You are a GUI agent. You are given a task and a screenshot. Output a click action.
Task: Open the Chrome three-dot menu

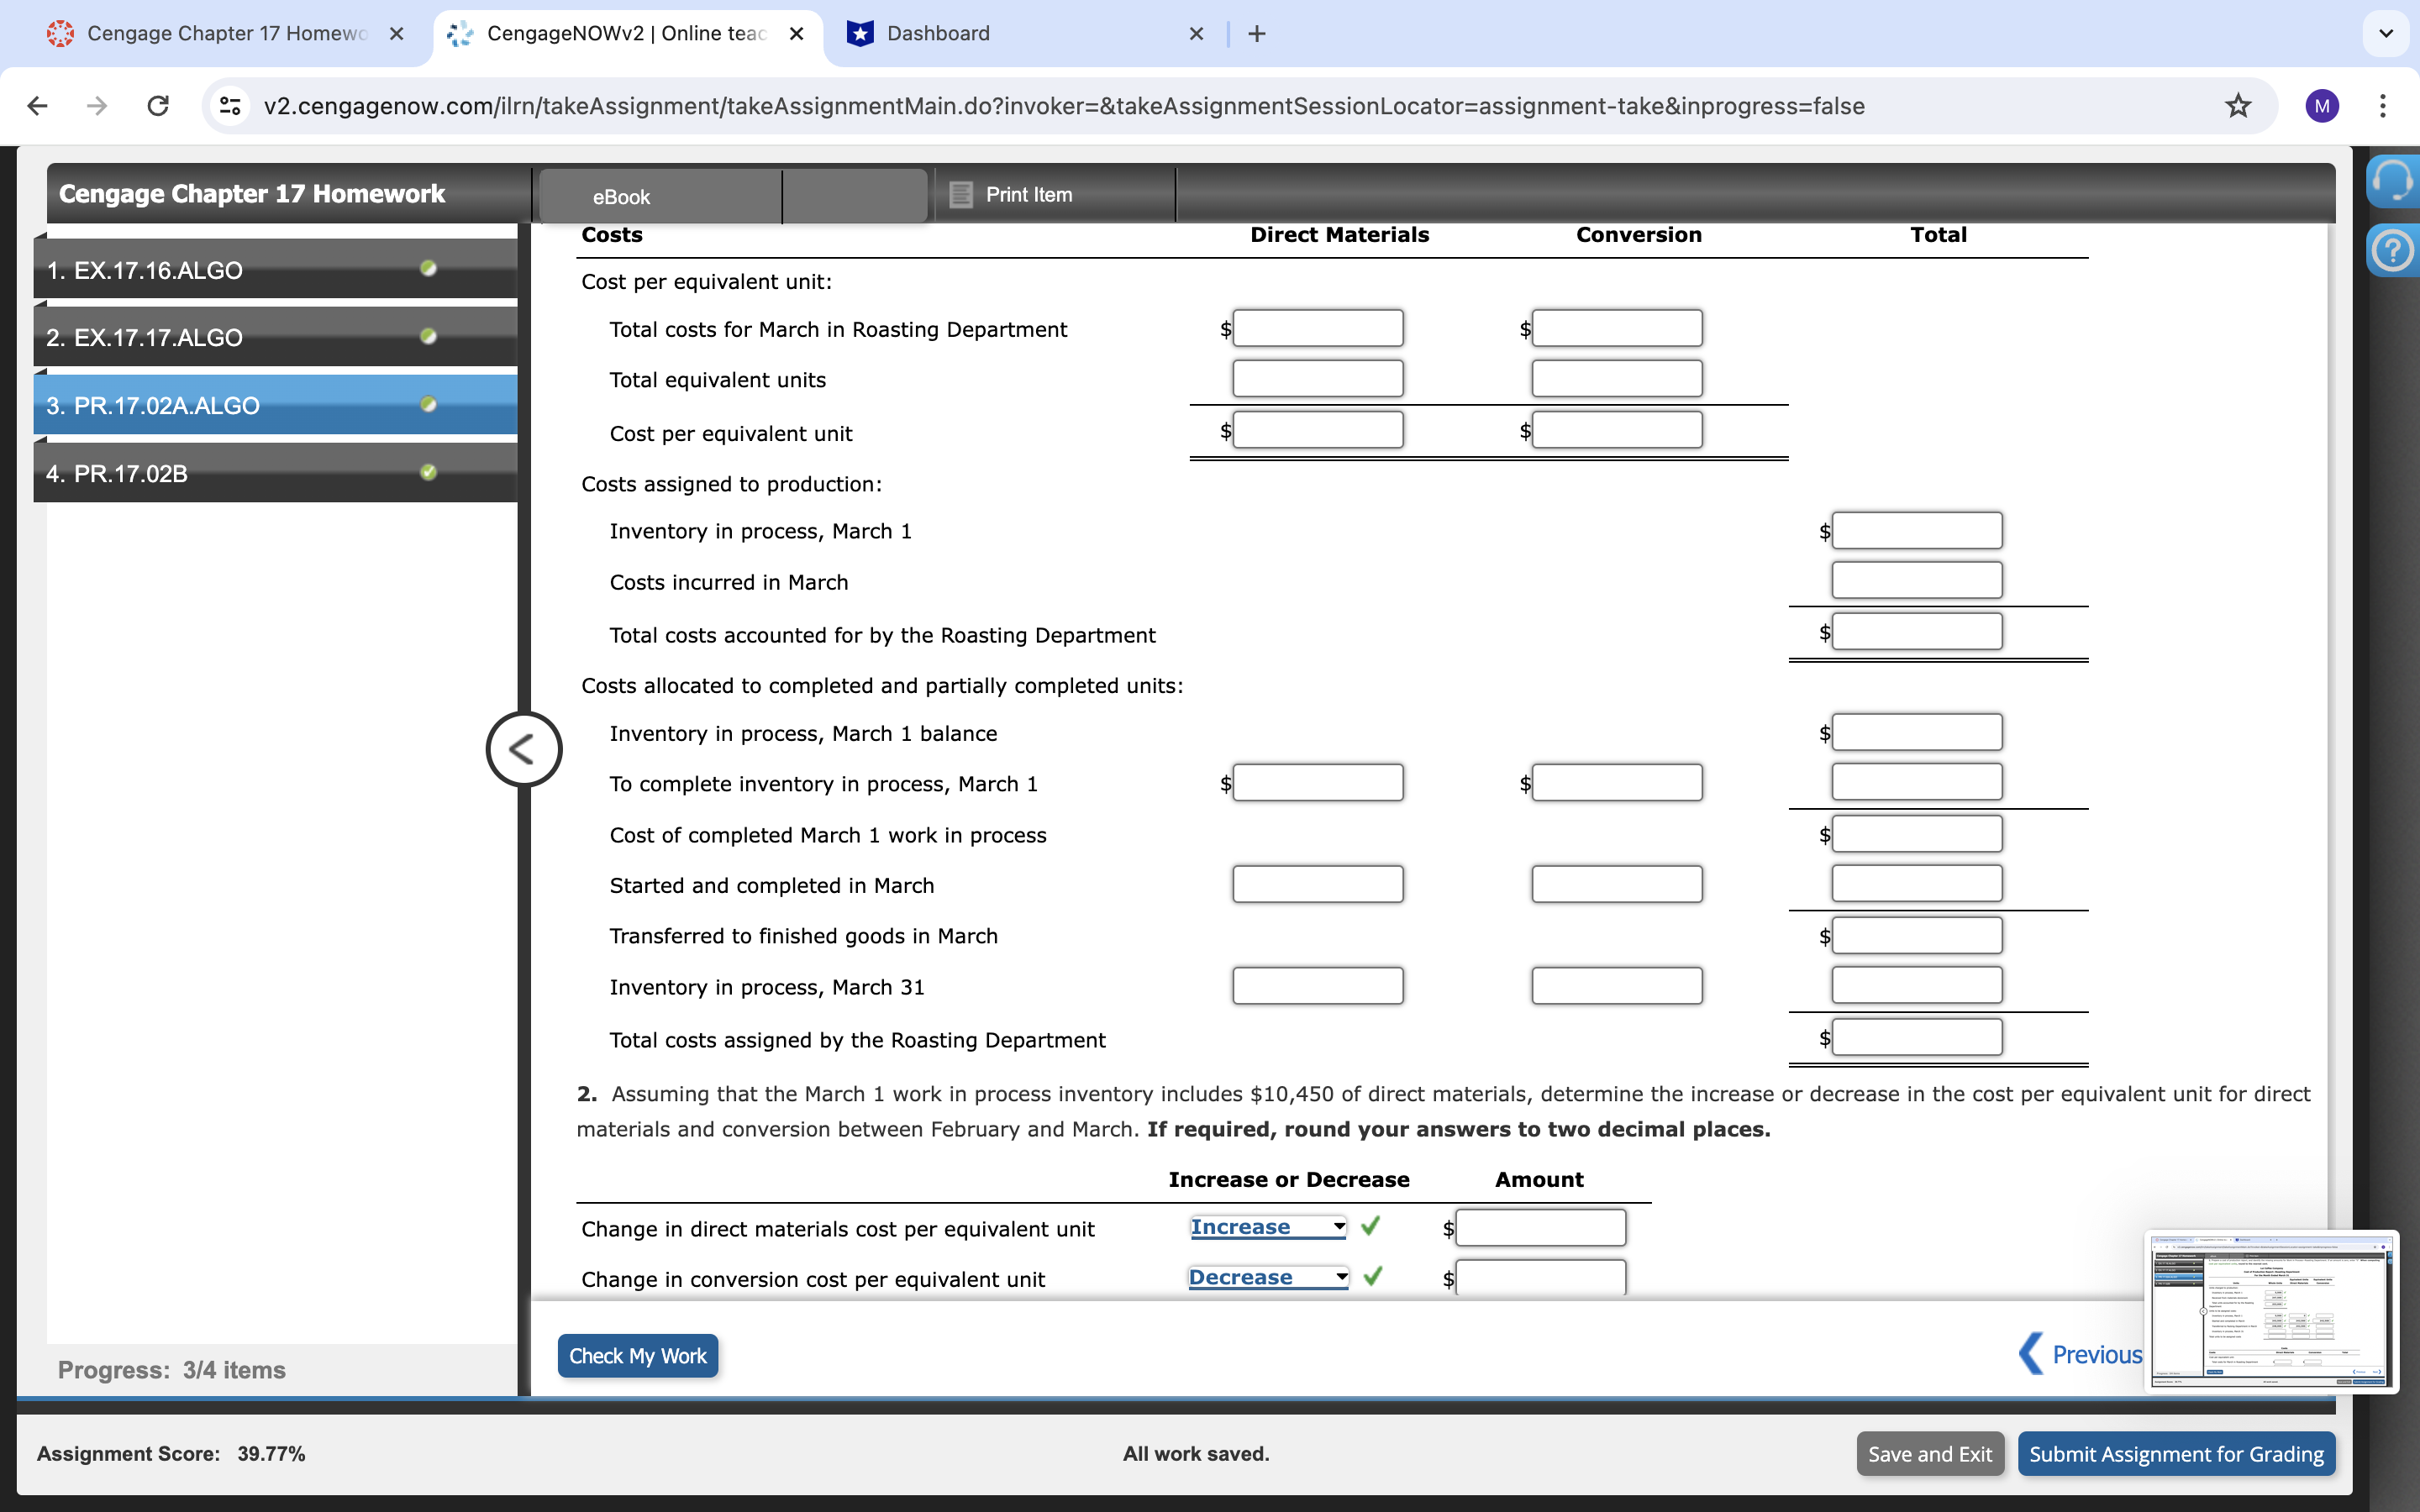(2383, 106)
